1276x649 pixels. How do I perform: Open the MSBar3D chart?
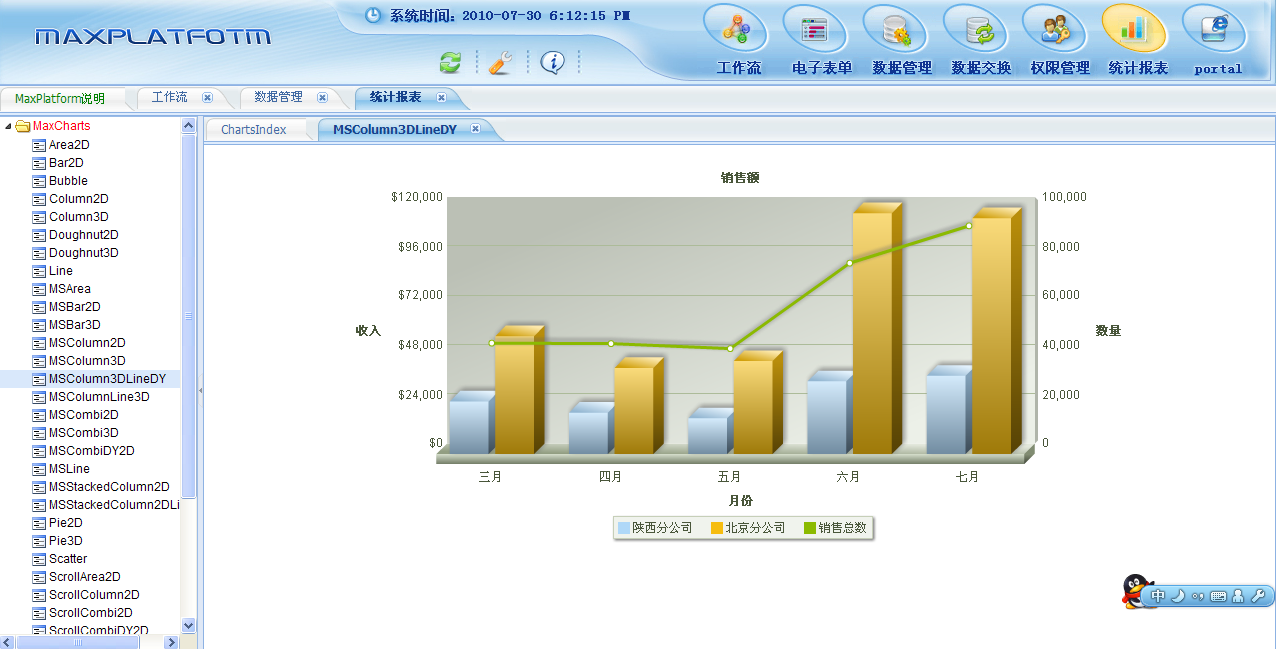click(x=75, y=325)
